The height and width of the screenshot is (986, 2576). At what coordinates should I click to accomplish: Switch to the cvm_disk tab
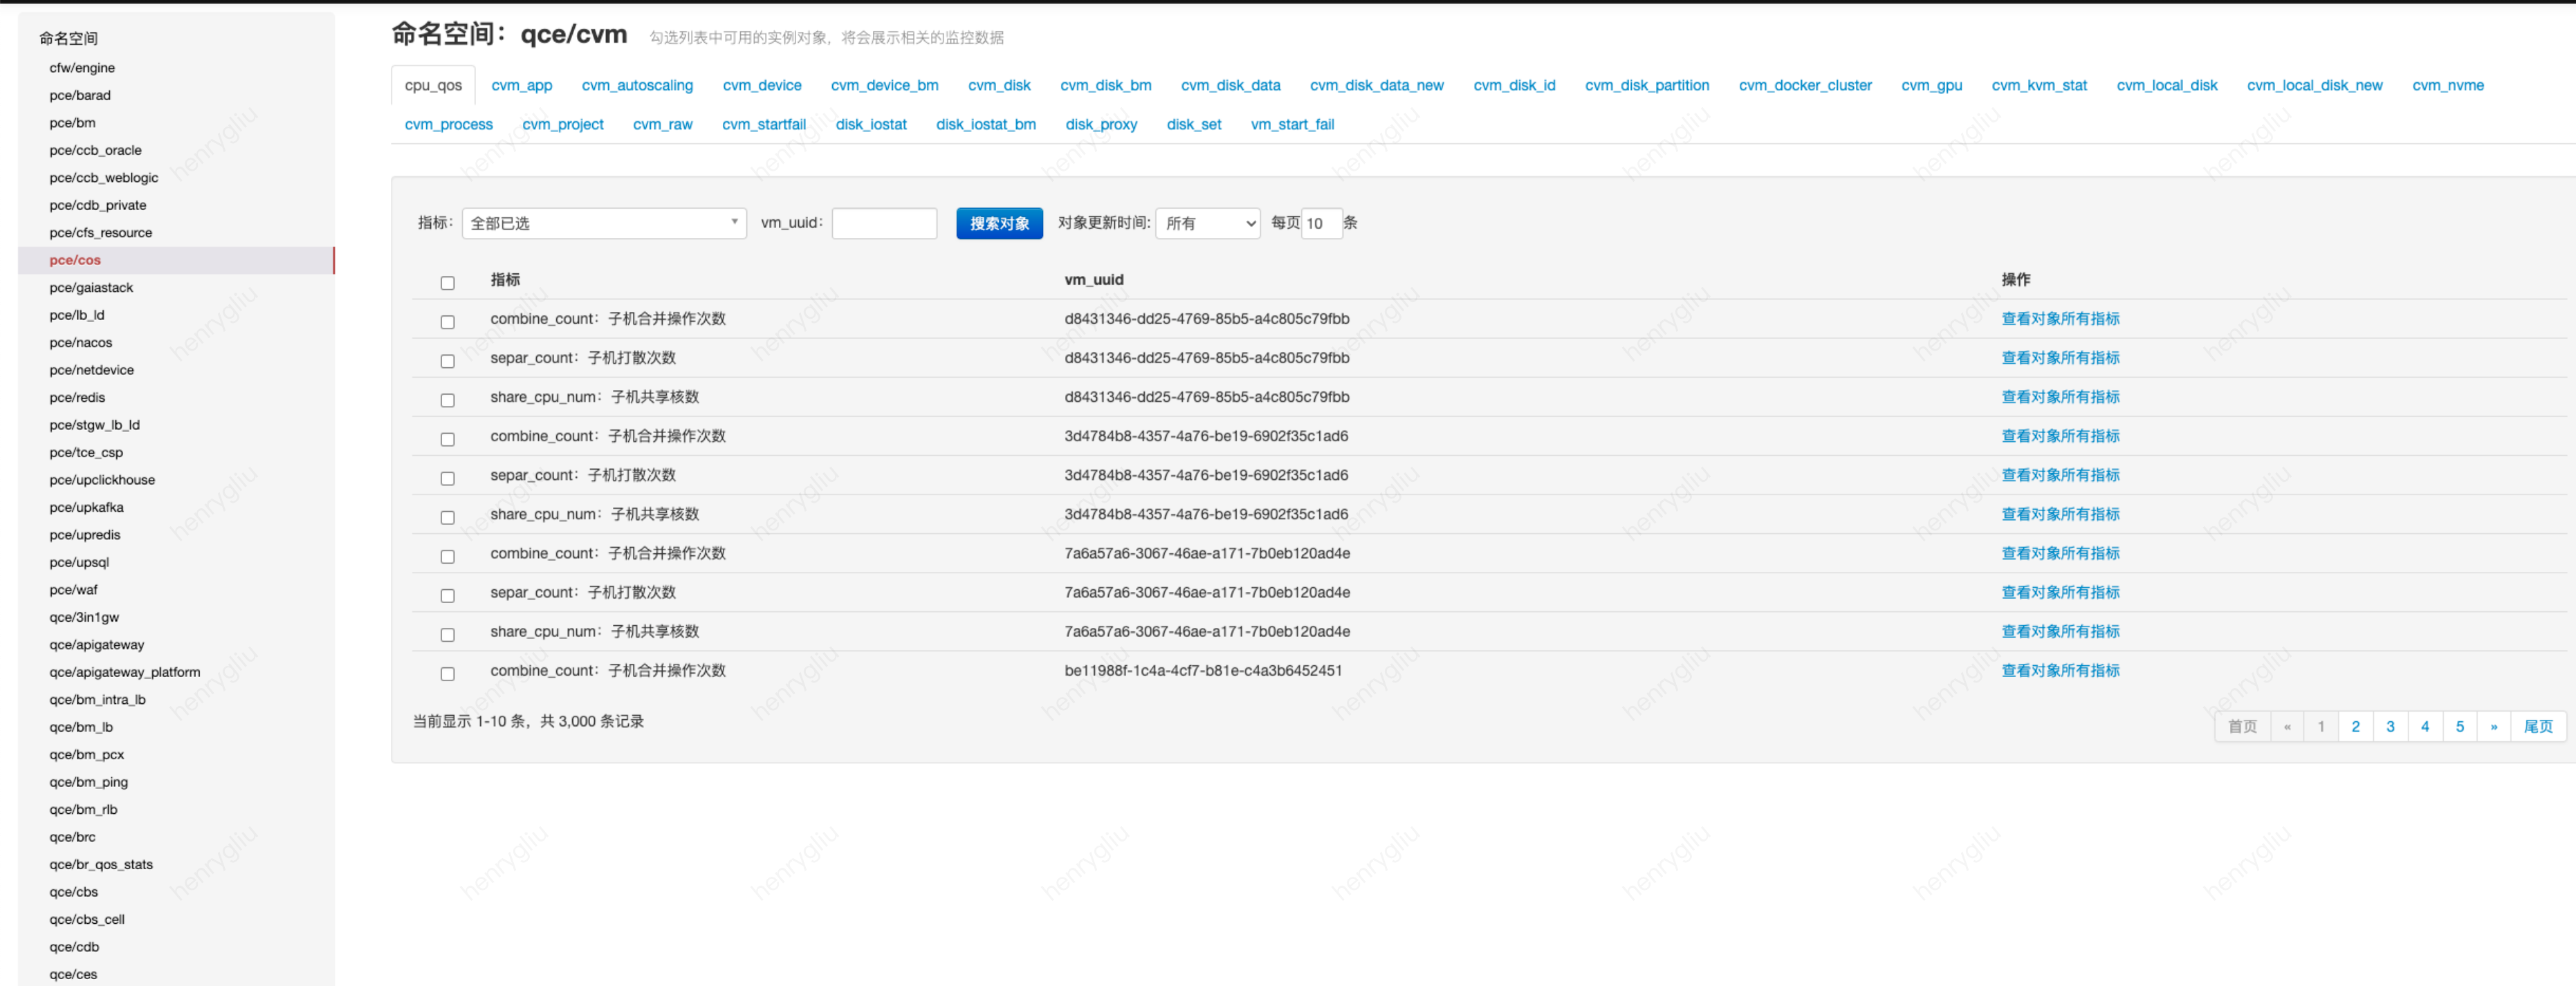click(x=998, y=85)
